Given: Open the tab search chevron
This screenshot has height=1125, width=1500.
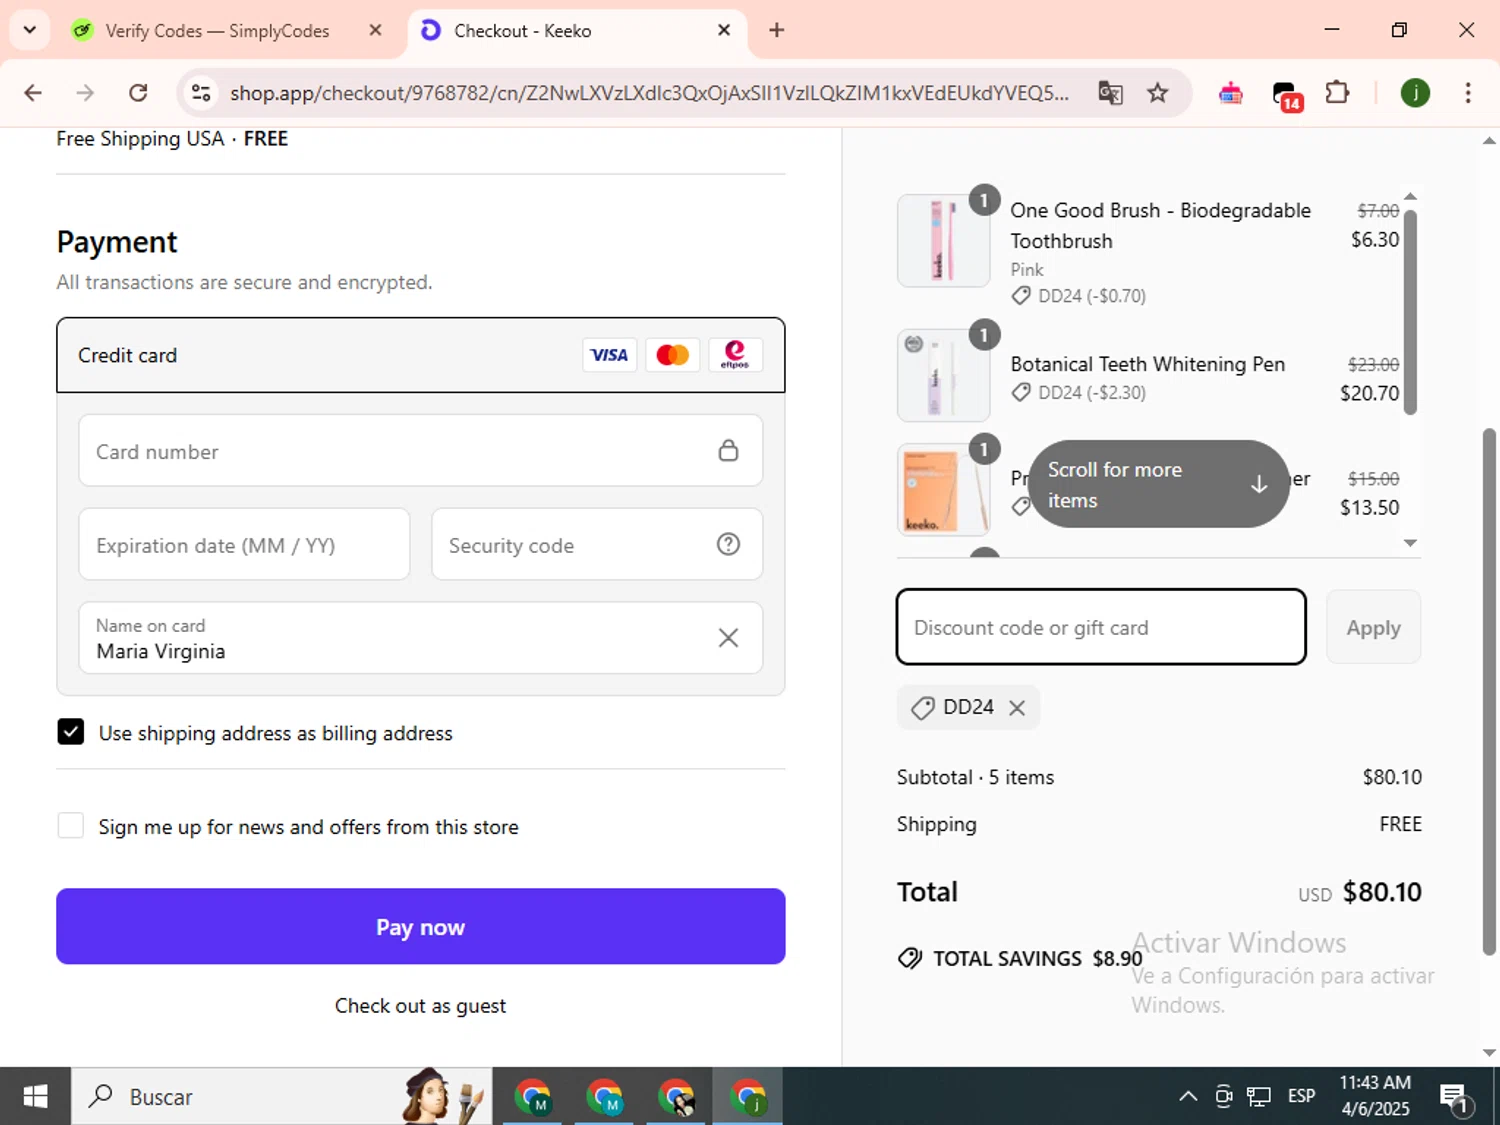Looking at the screenshot, I should pos(29,30).
